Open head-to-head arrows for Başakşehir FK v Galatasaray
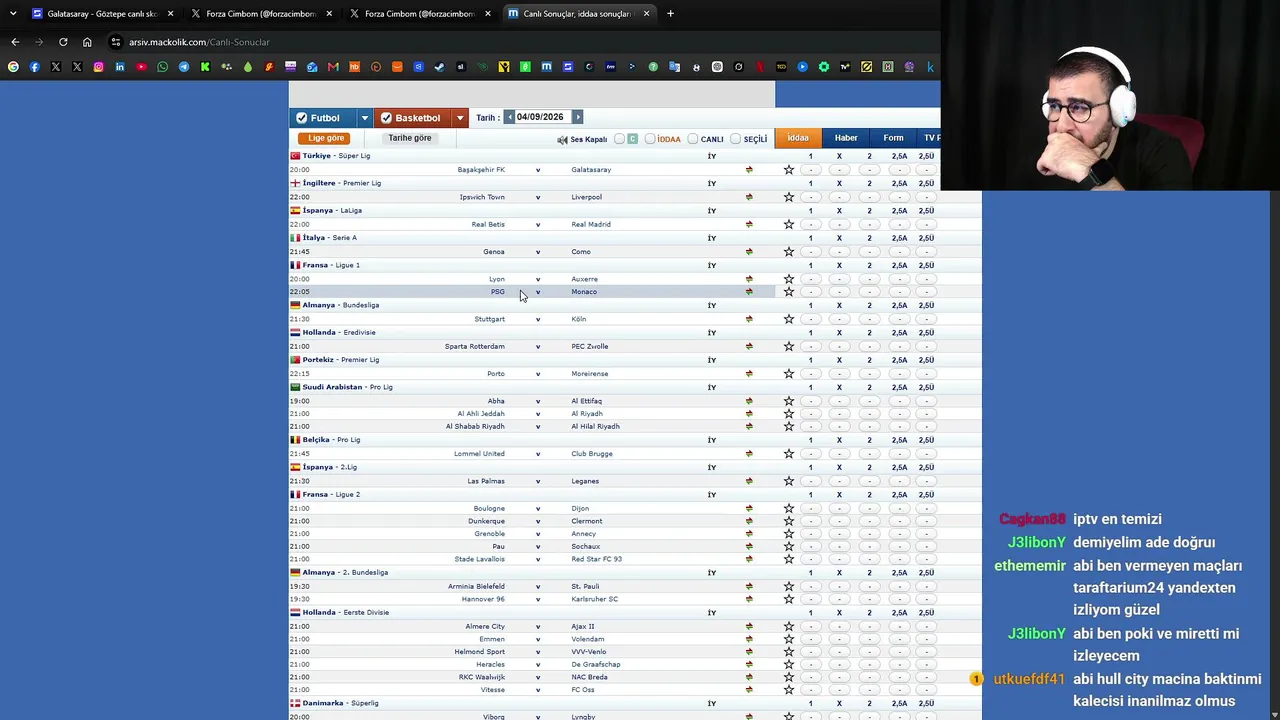Screen dimensions: 1280x720 click(749, 170)
